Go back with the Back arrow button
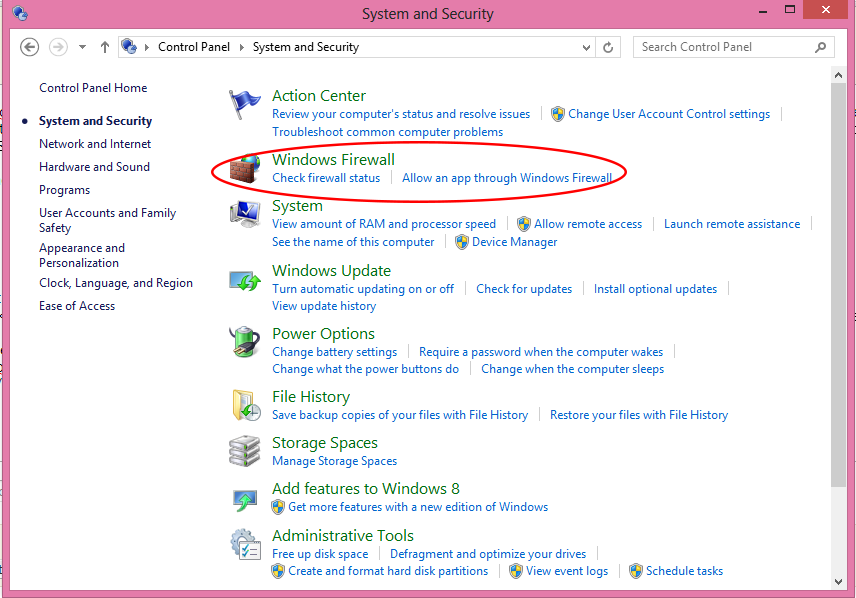Image resolution: width=856 pixels, height=598 pixels. [29, 47]
